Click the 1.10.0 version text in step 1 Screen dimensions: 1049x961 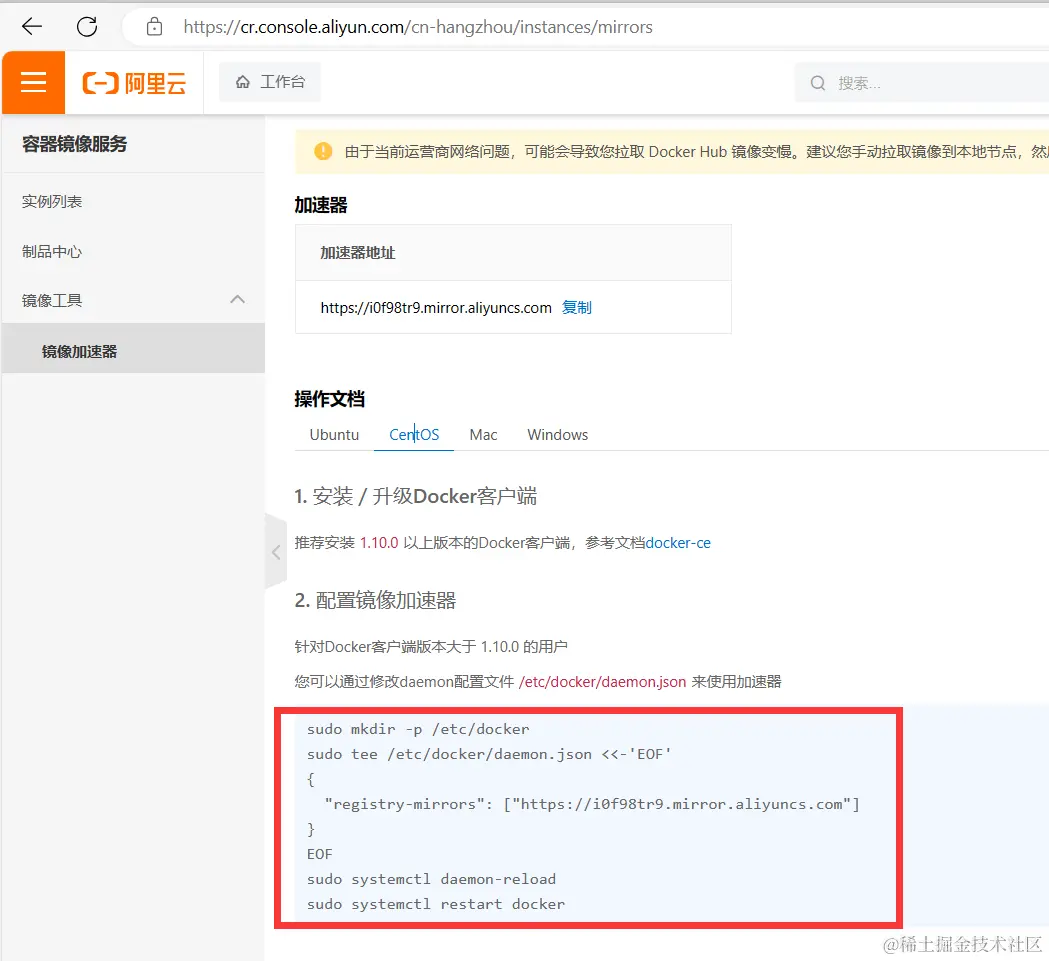[379, 543]
